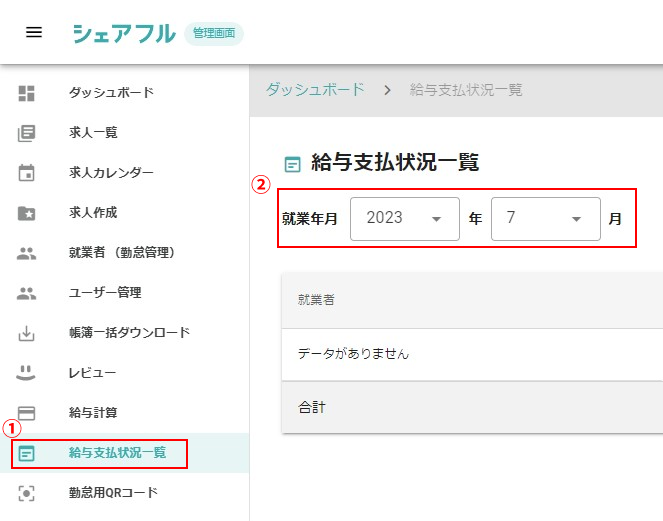Click the 帳簿一括ダウンロード download icon
Viewport: 663px width, 521px height.
point(27,333)
